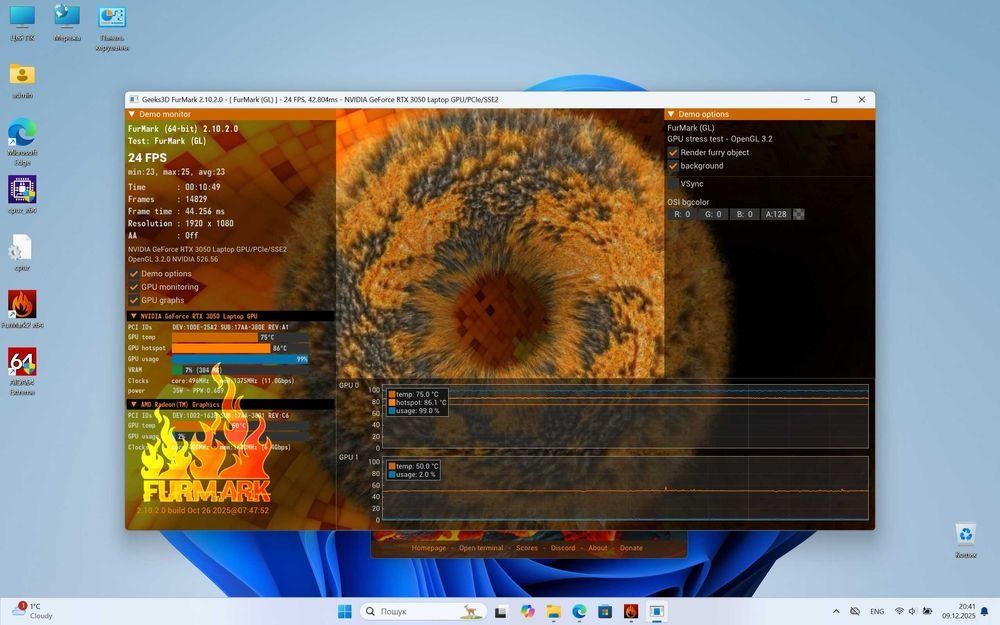
Task: Open the Control Panel desktop shortcut
Action: 112,28
